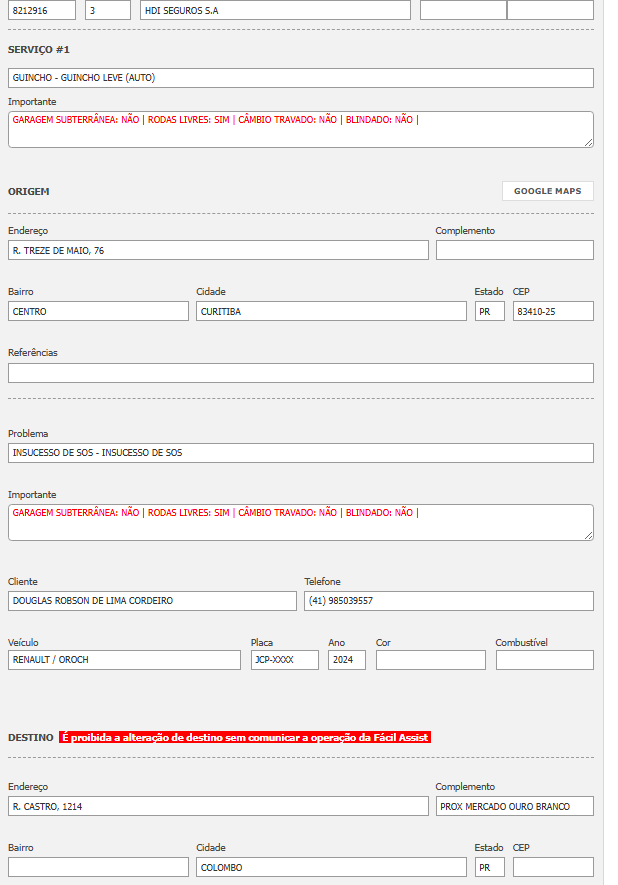Screen dimensions: 618x885
Task: Click destination address R. CASTRO, 1214
Action: (x=218, y=806)
